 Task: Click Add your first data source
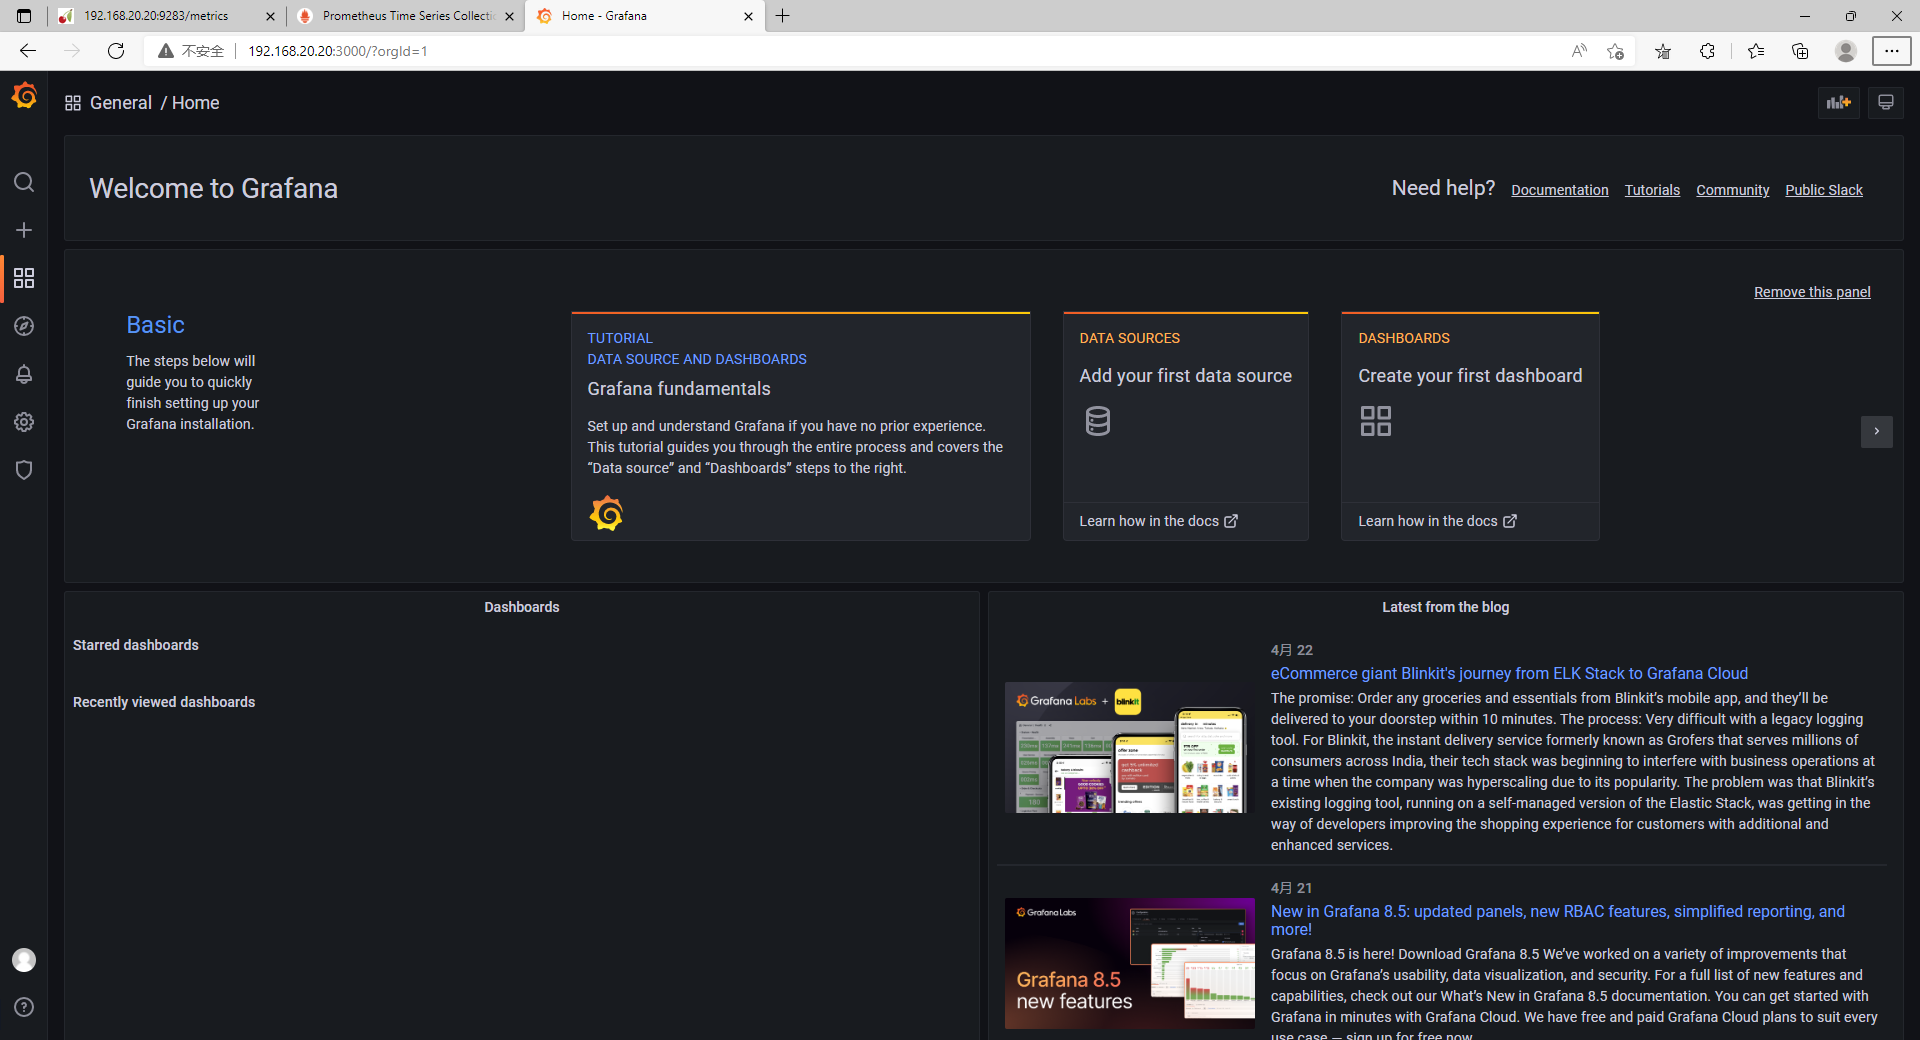click(x=1185, y=376)
